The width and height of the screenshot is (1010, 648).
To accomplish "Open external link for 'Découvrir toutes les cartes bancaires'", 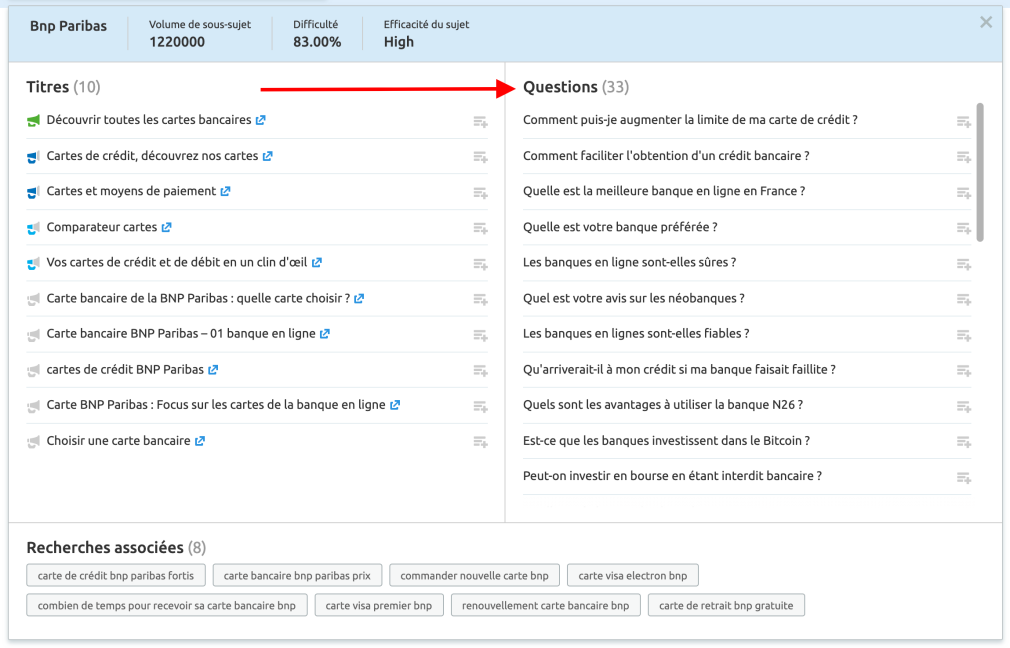I will [260, 120].
